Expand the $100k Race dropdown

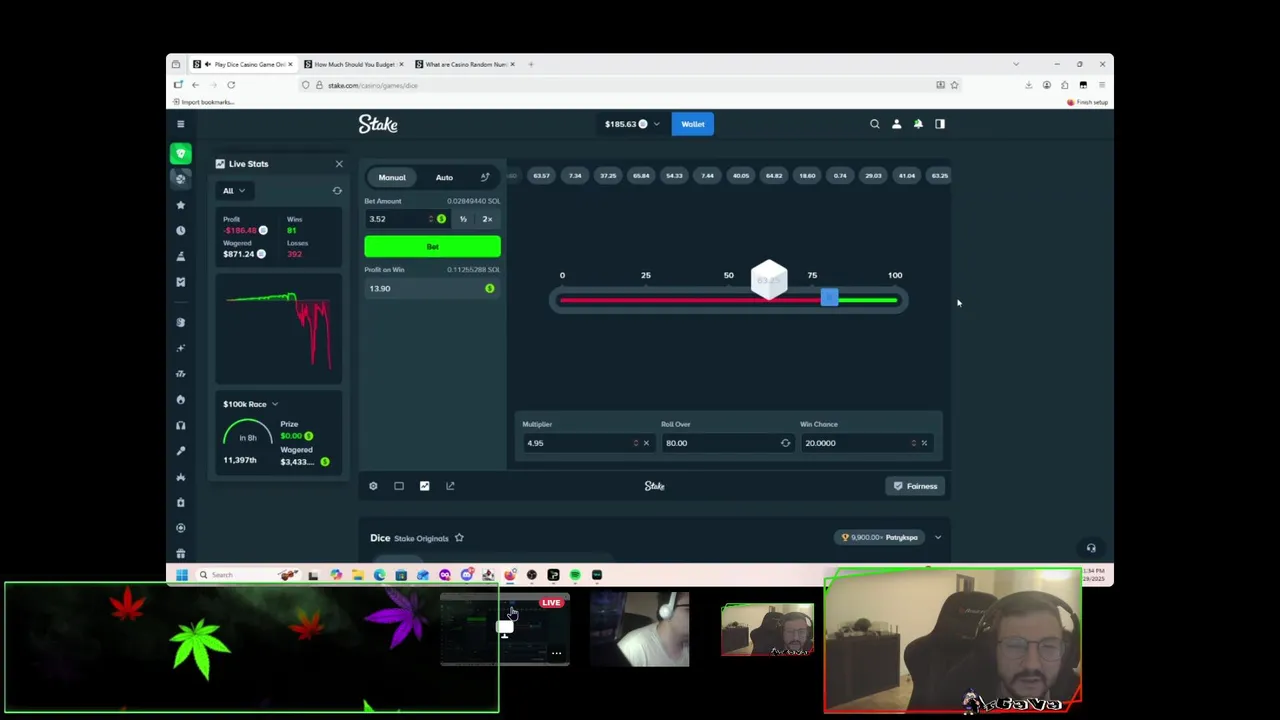[251, 404]
